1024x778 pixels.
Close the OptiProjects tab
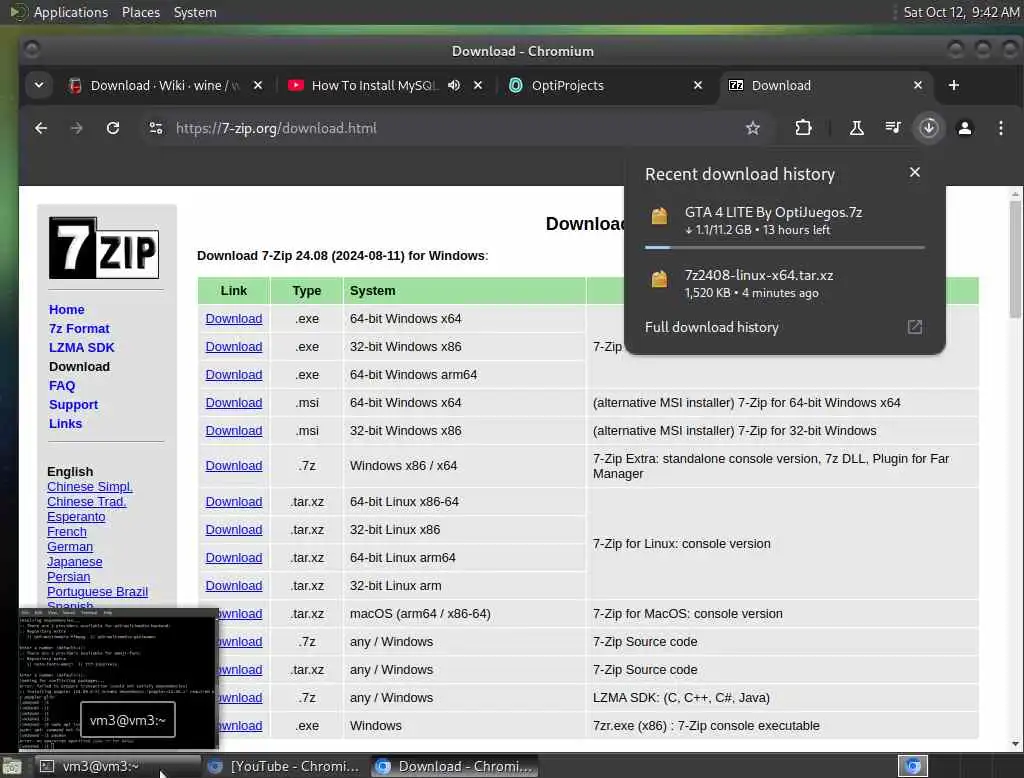pos(697,86)
